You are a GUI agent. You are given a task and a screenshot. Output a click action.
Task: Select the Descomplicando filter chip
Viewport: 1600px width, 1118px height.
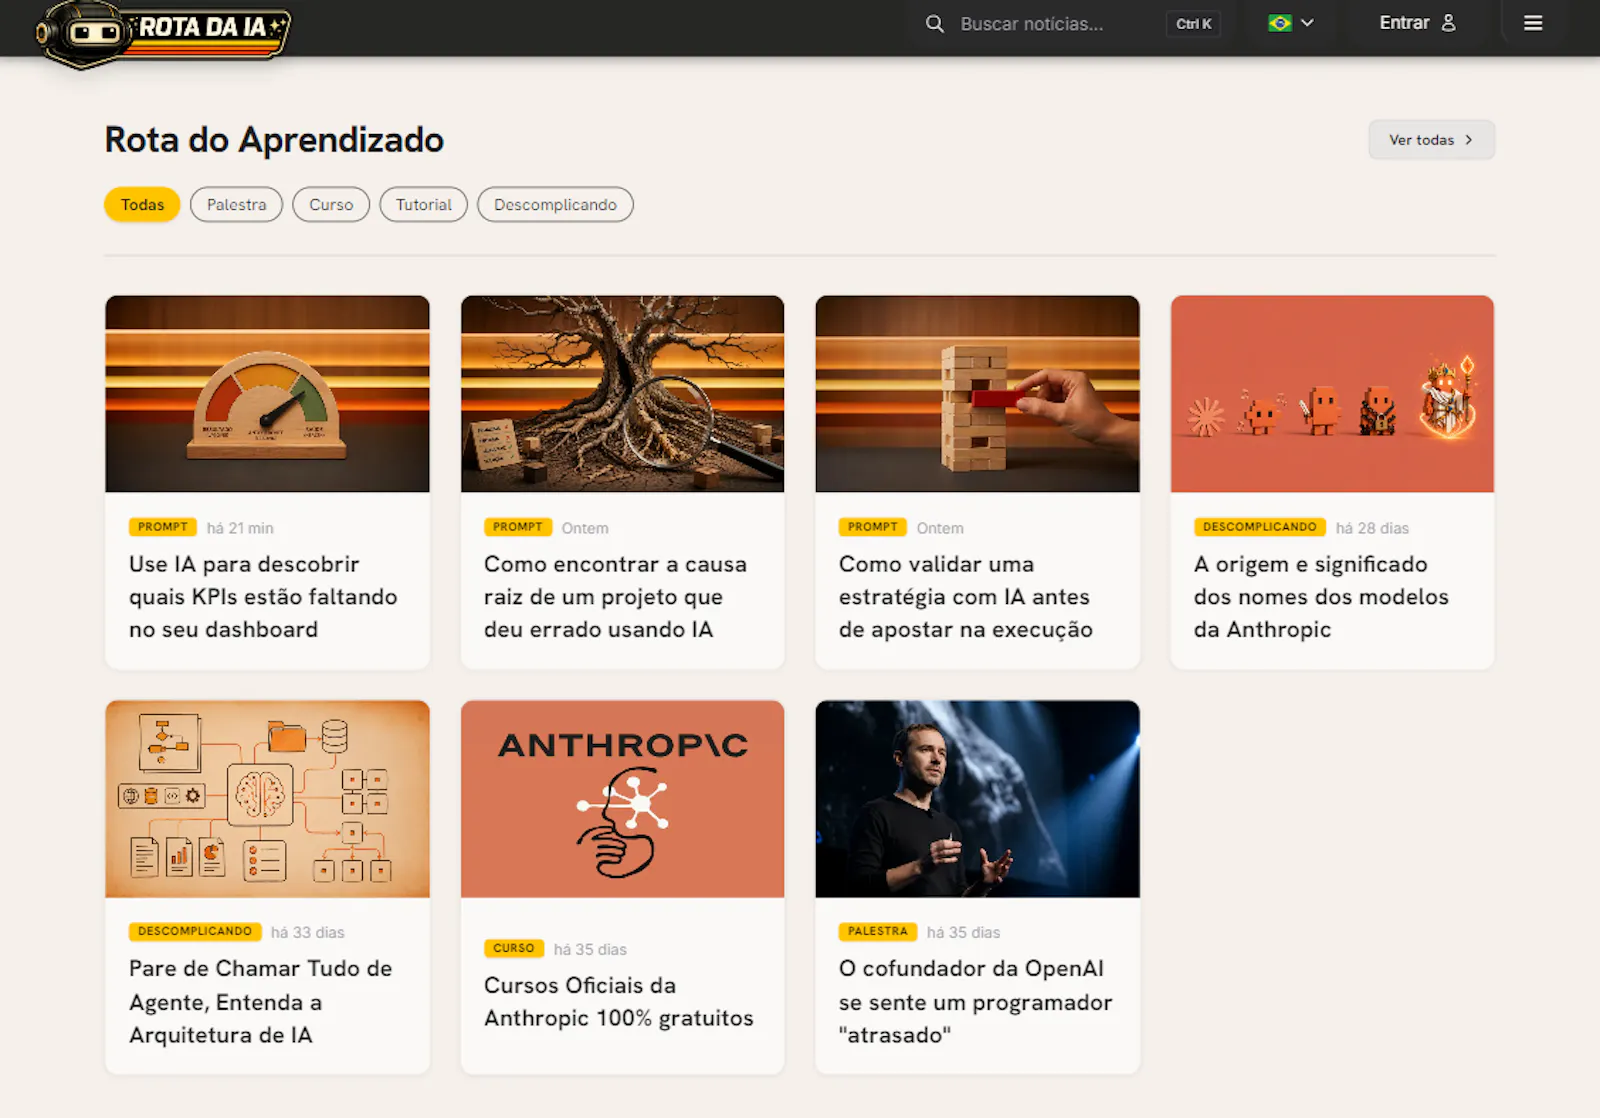[x=555, y=205]
